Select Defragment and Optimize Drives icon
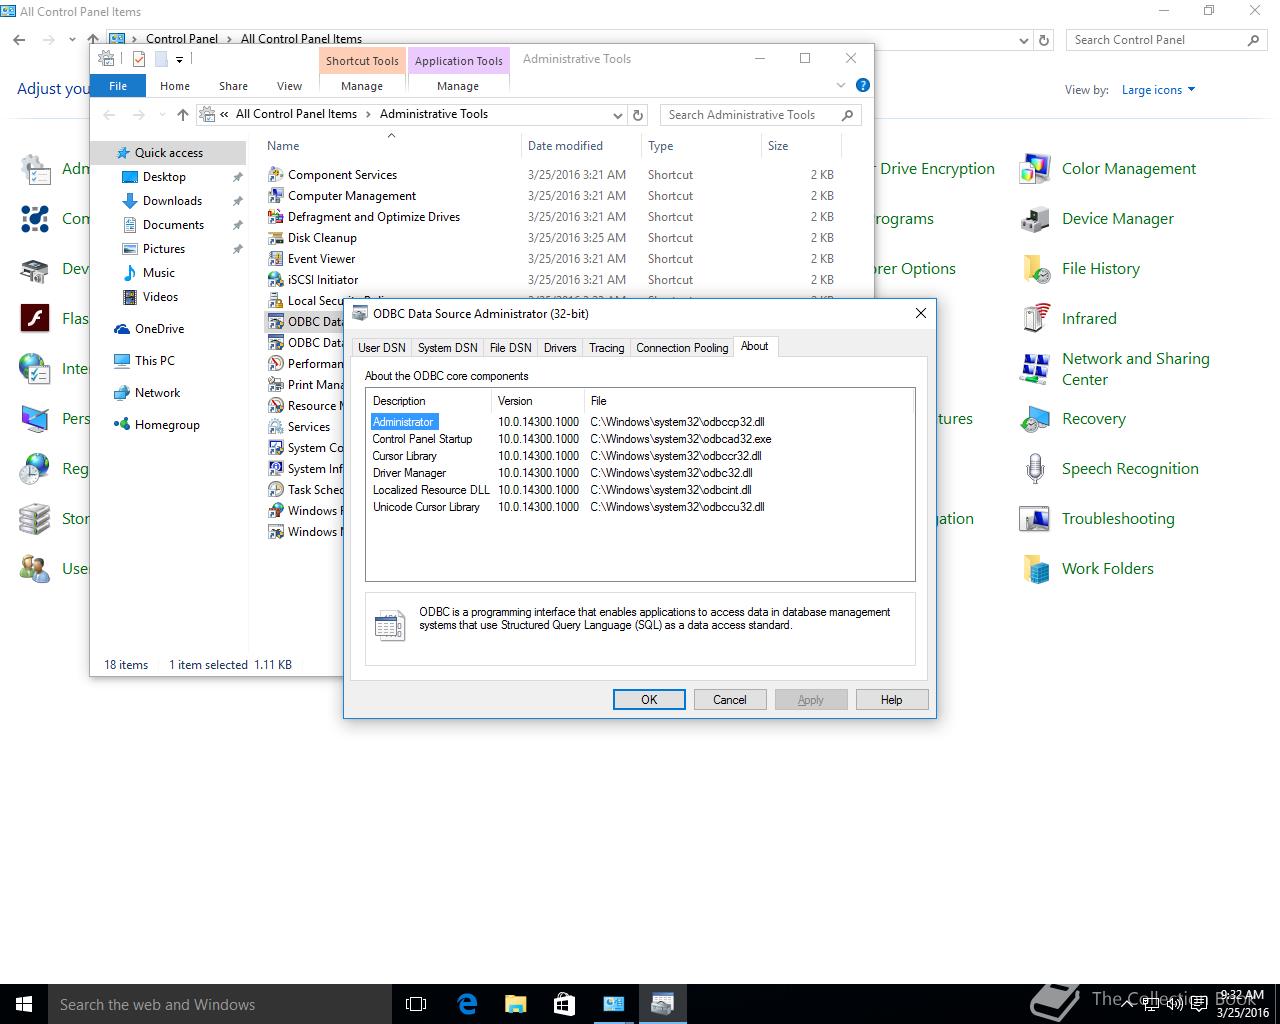 point(276,216)
